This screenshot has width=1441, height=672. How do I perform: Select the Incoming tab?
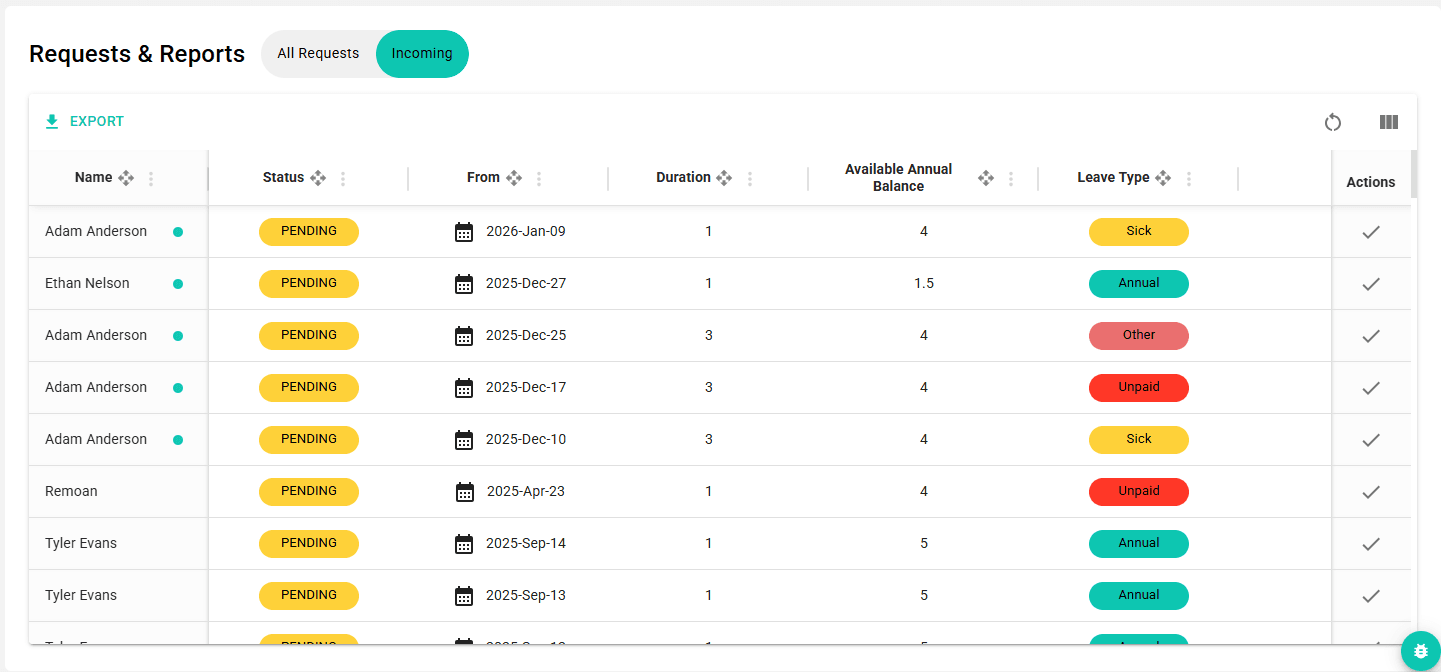click(x=422, y=53)
